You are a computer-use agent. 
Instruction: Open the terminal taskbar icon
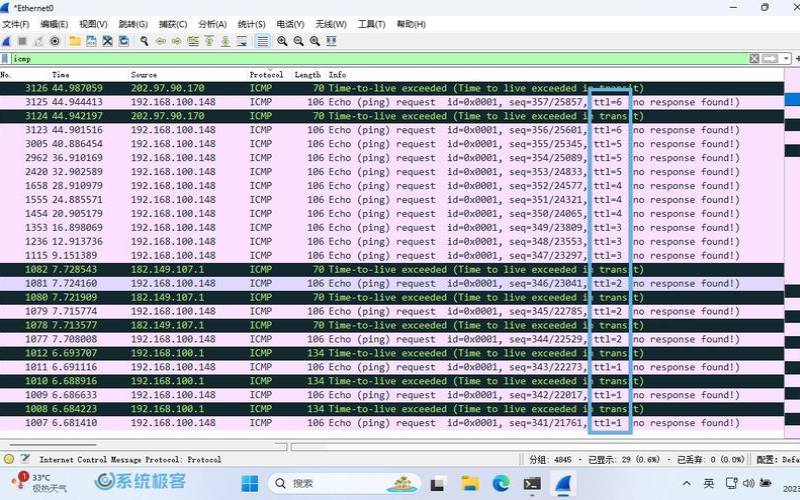point(532,483)
